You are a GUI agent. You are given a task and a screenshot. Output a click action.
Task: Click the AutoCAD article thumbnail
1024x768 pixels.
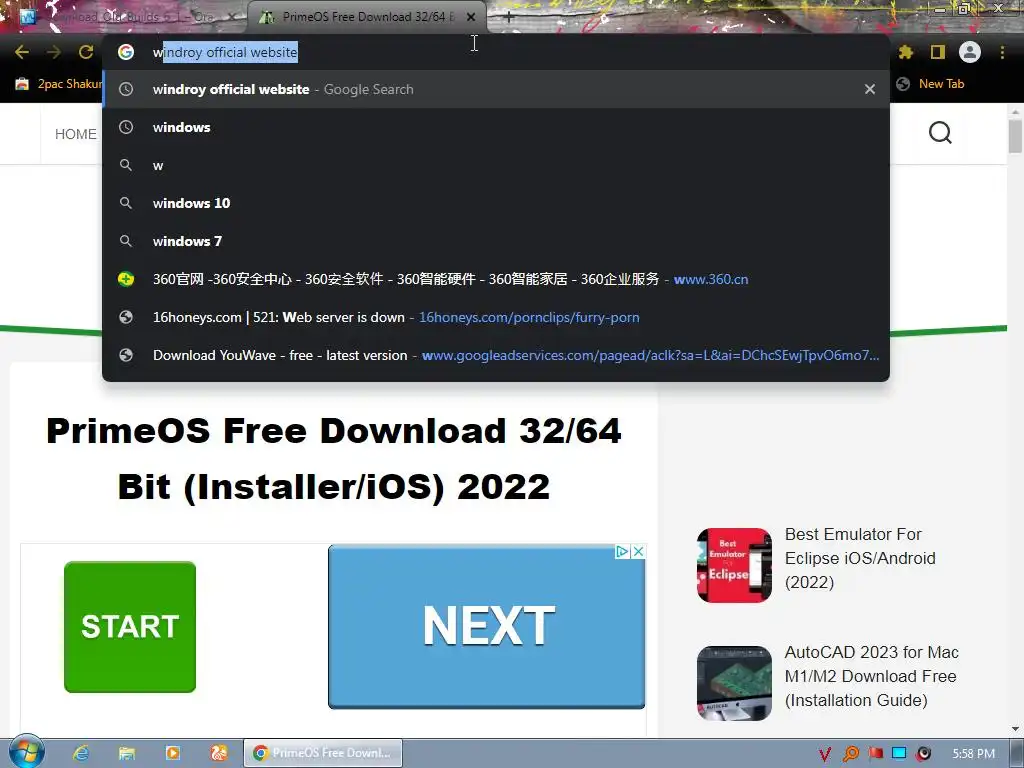pyautogui.click(x=734, y=683)
